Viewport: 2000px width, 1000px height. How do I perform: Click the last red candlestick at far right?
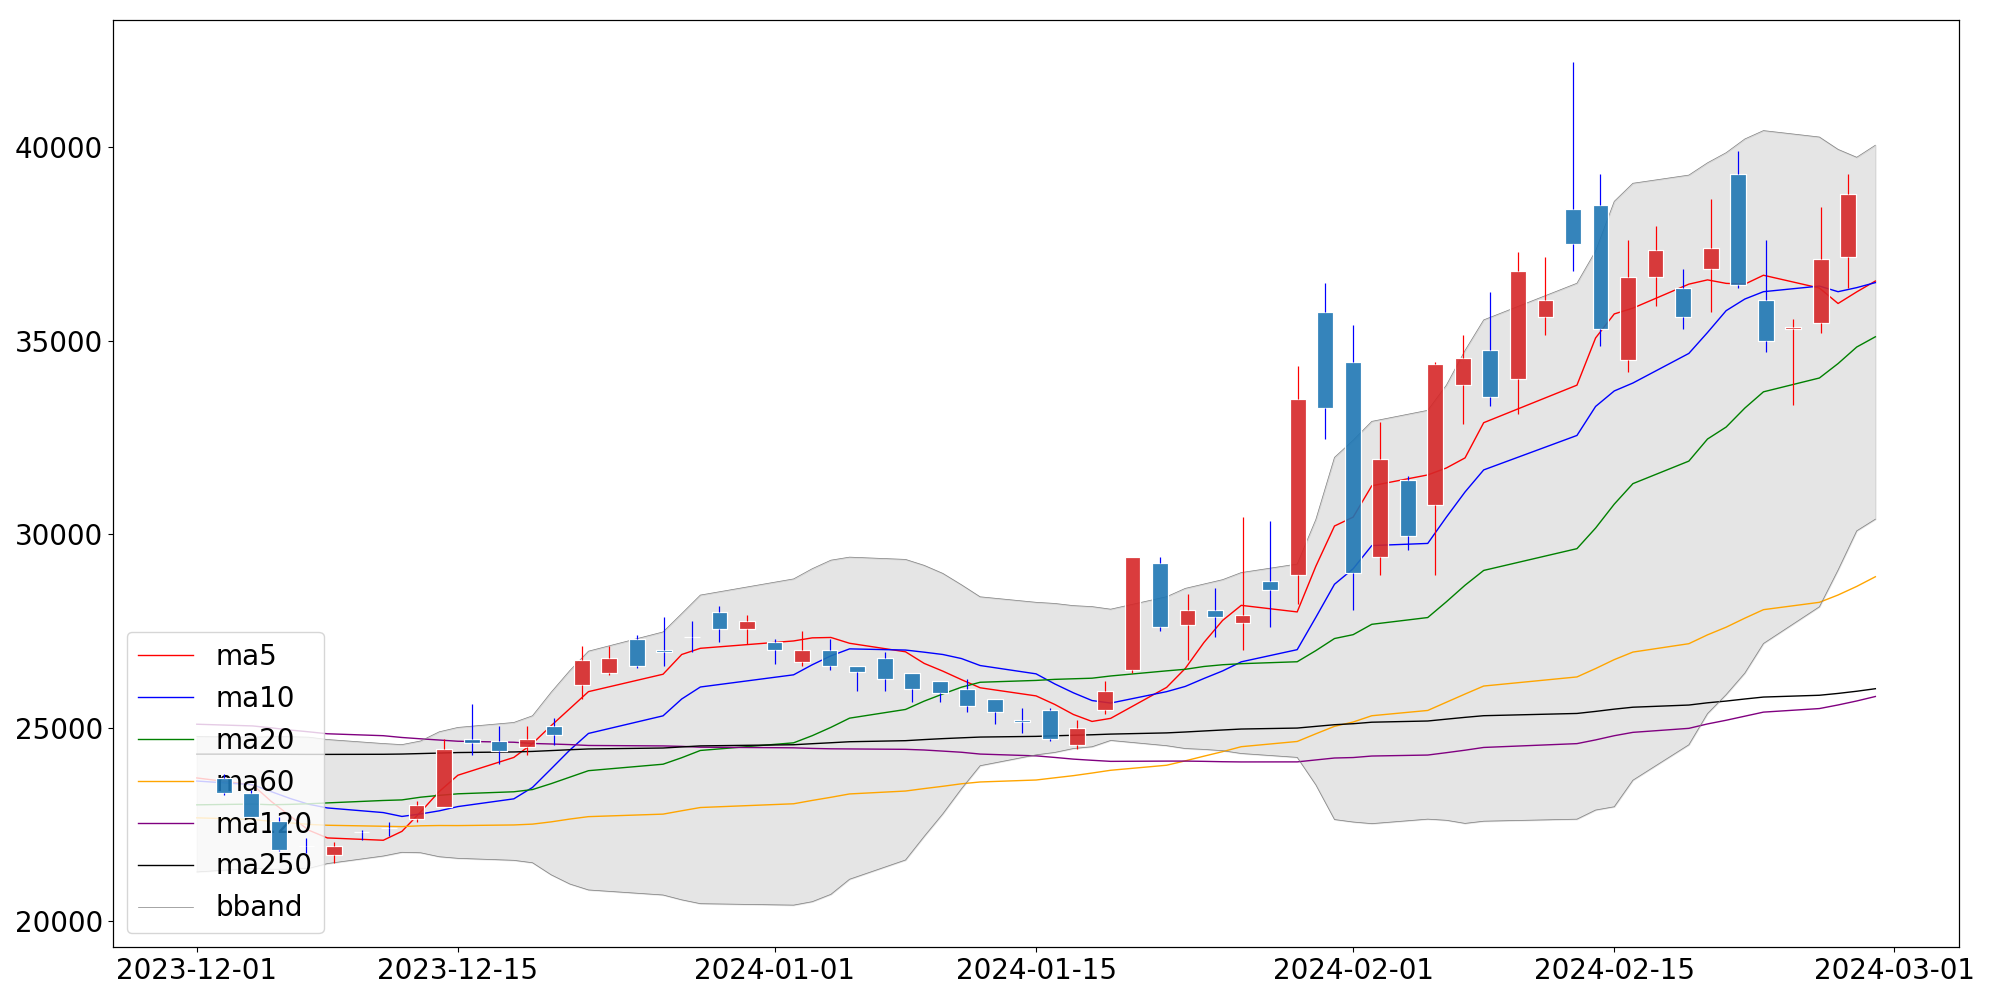pos(1848,226)
